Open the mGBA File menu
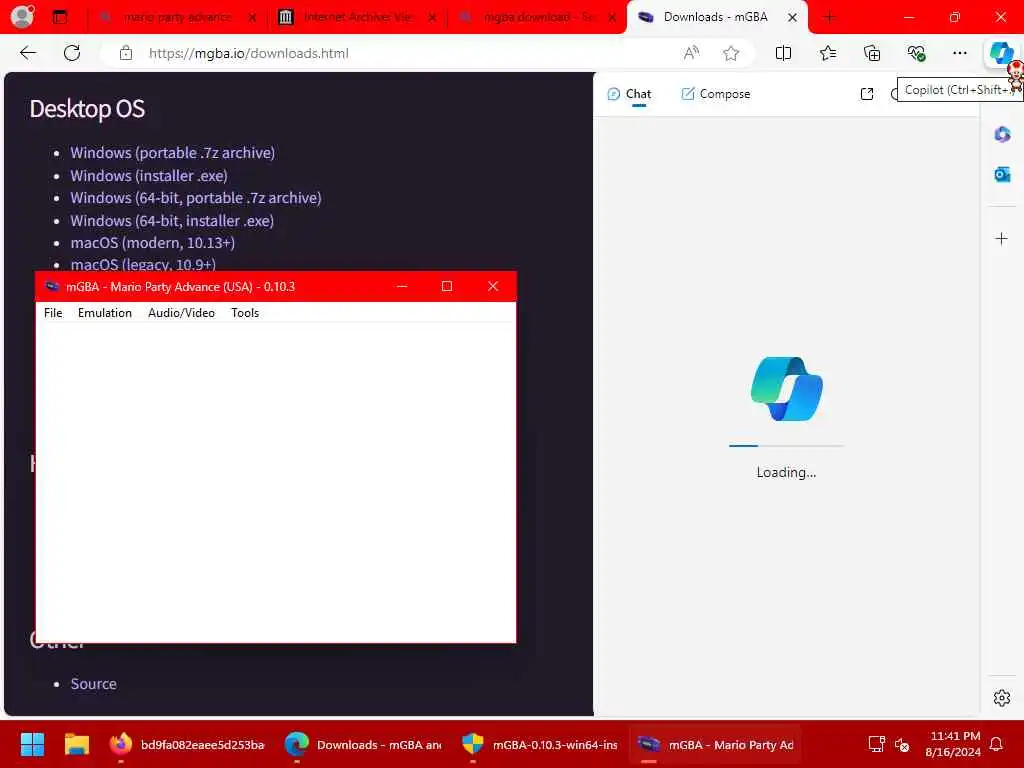Image resolution: width=1024 pixels, height=768 pixels. coord(53,313)
